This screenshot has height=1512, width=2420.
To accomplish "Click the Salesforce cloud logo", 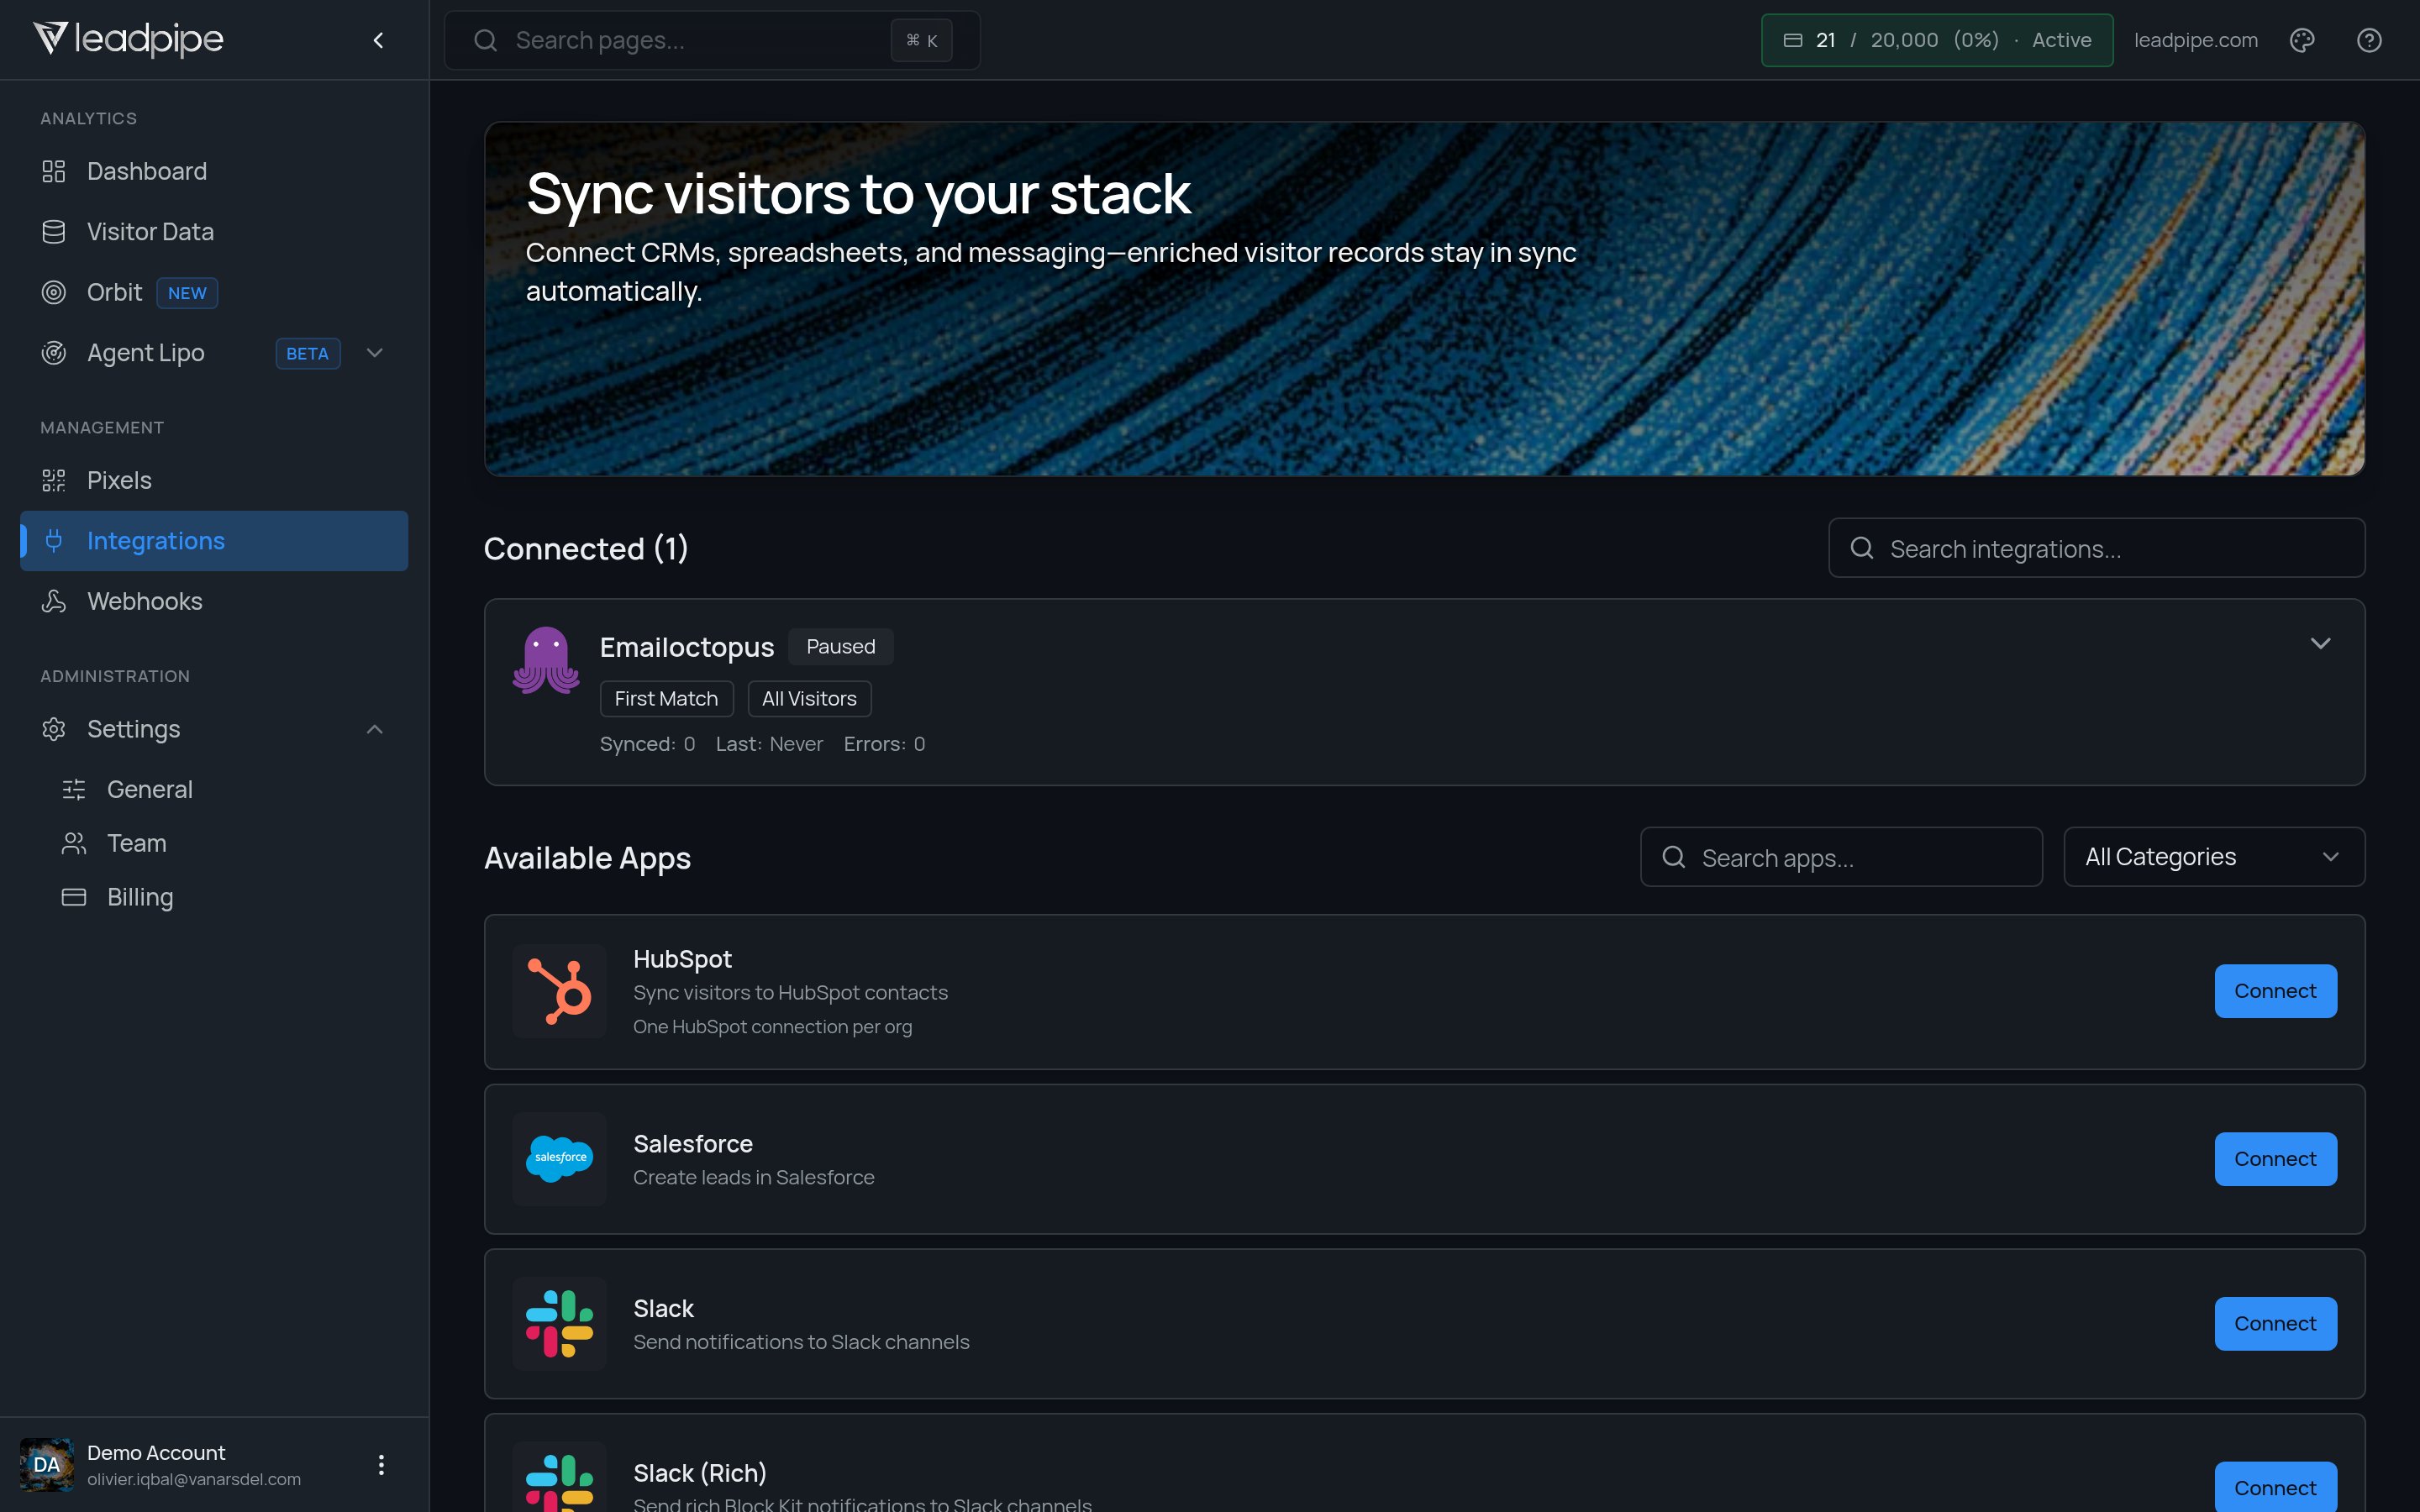I will point(559,1159).
